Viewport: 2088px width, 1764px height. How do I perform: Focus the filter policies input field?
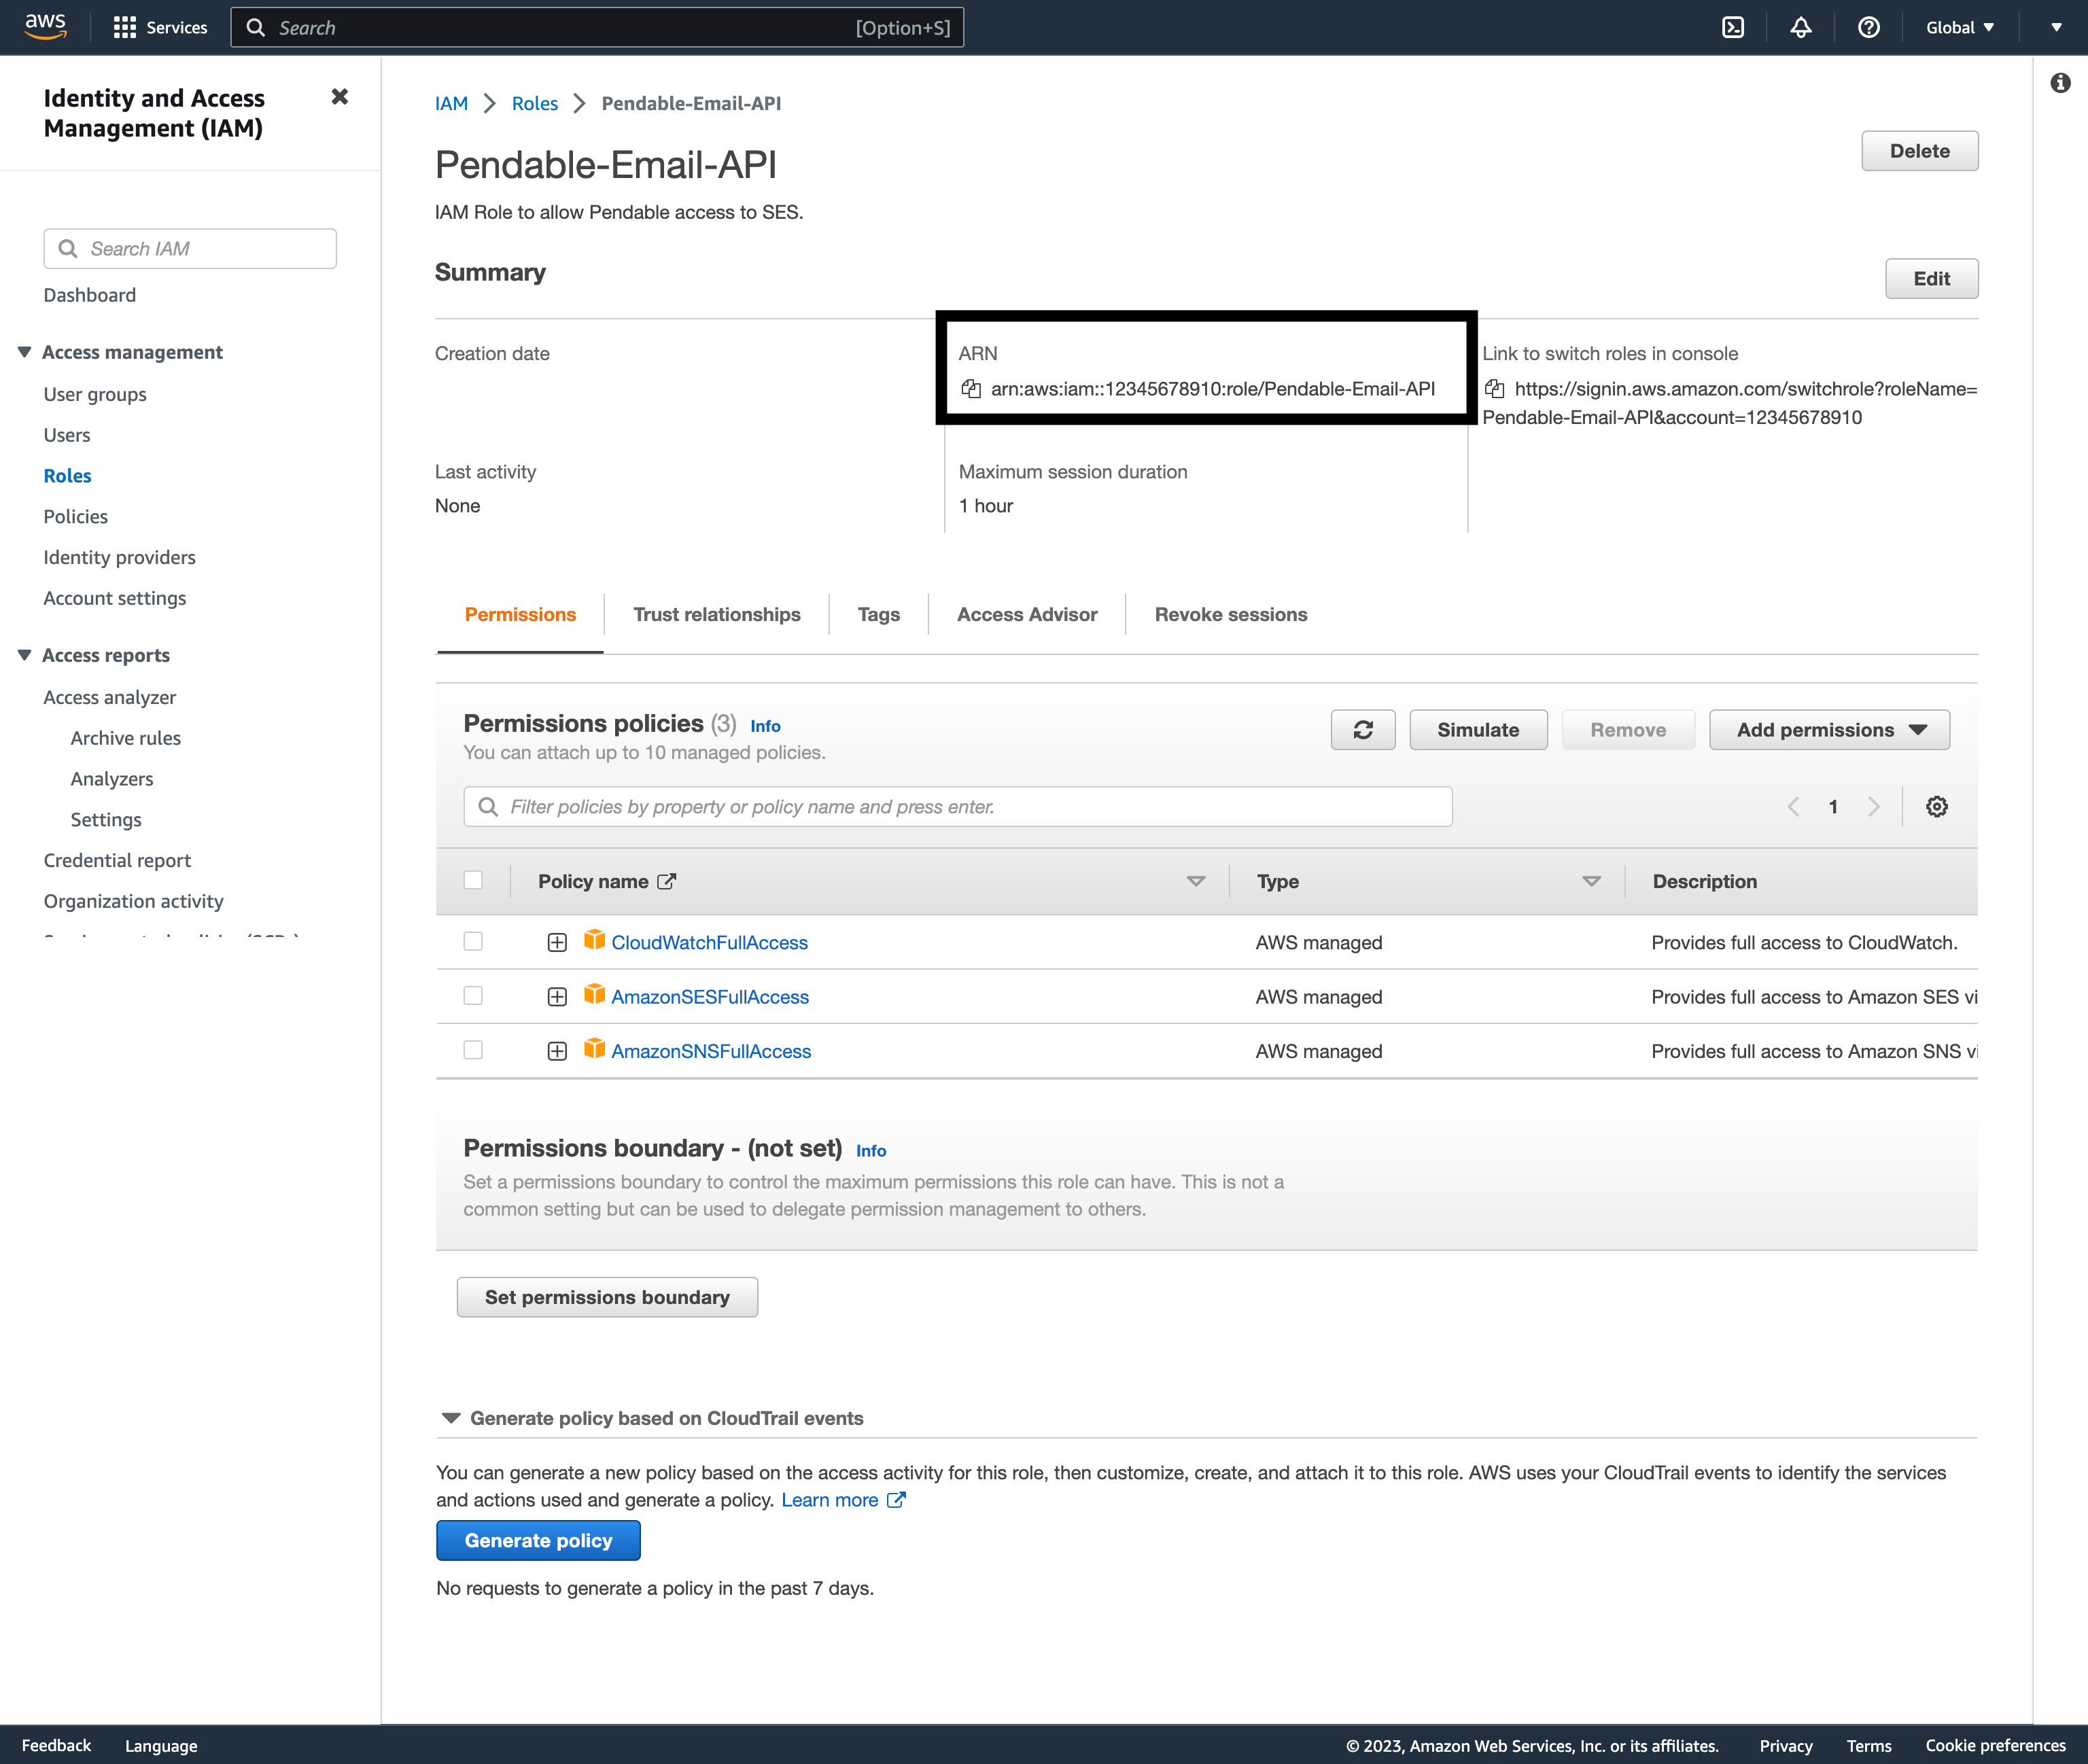(957, 807)
